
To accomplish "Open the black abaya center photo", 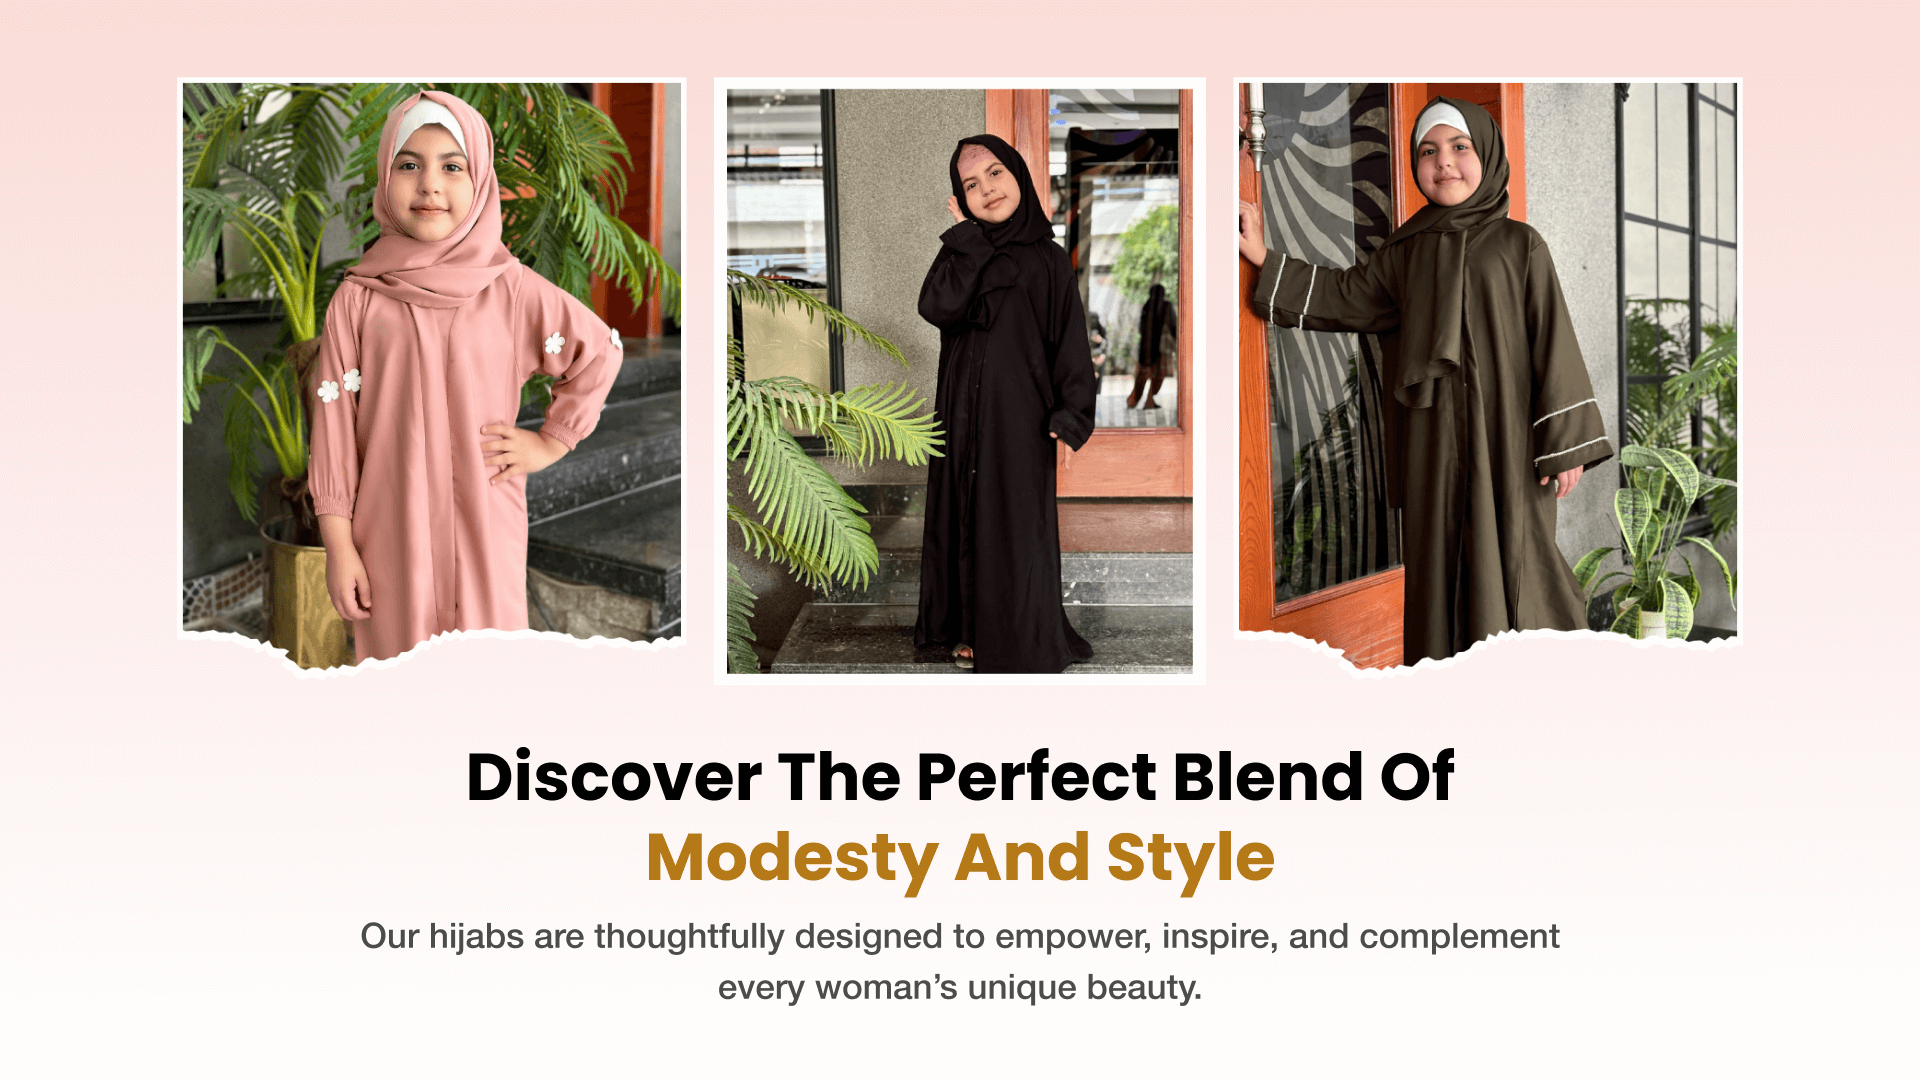I will click(x=960, y=381).
